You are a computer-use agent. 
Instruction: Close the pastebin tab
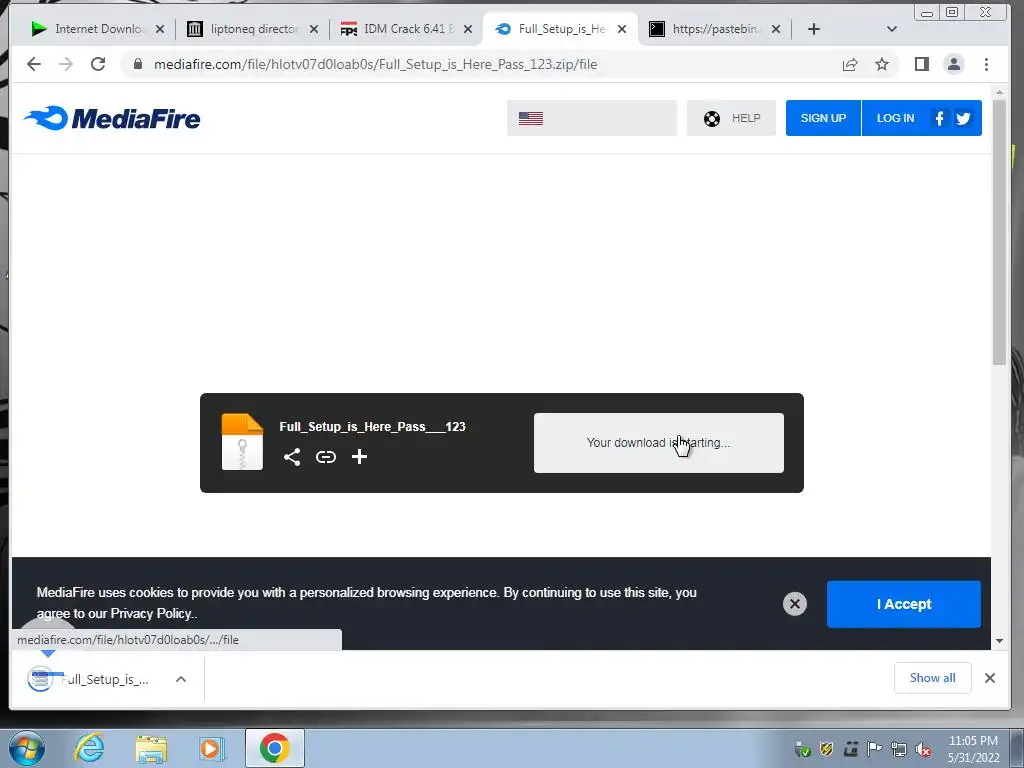pos(776,29)
